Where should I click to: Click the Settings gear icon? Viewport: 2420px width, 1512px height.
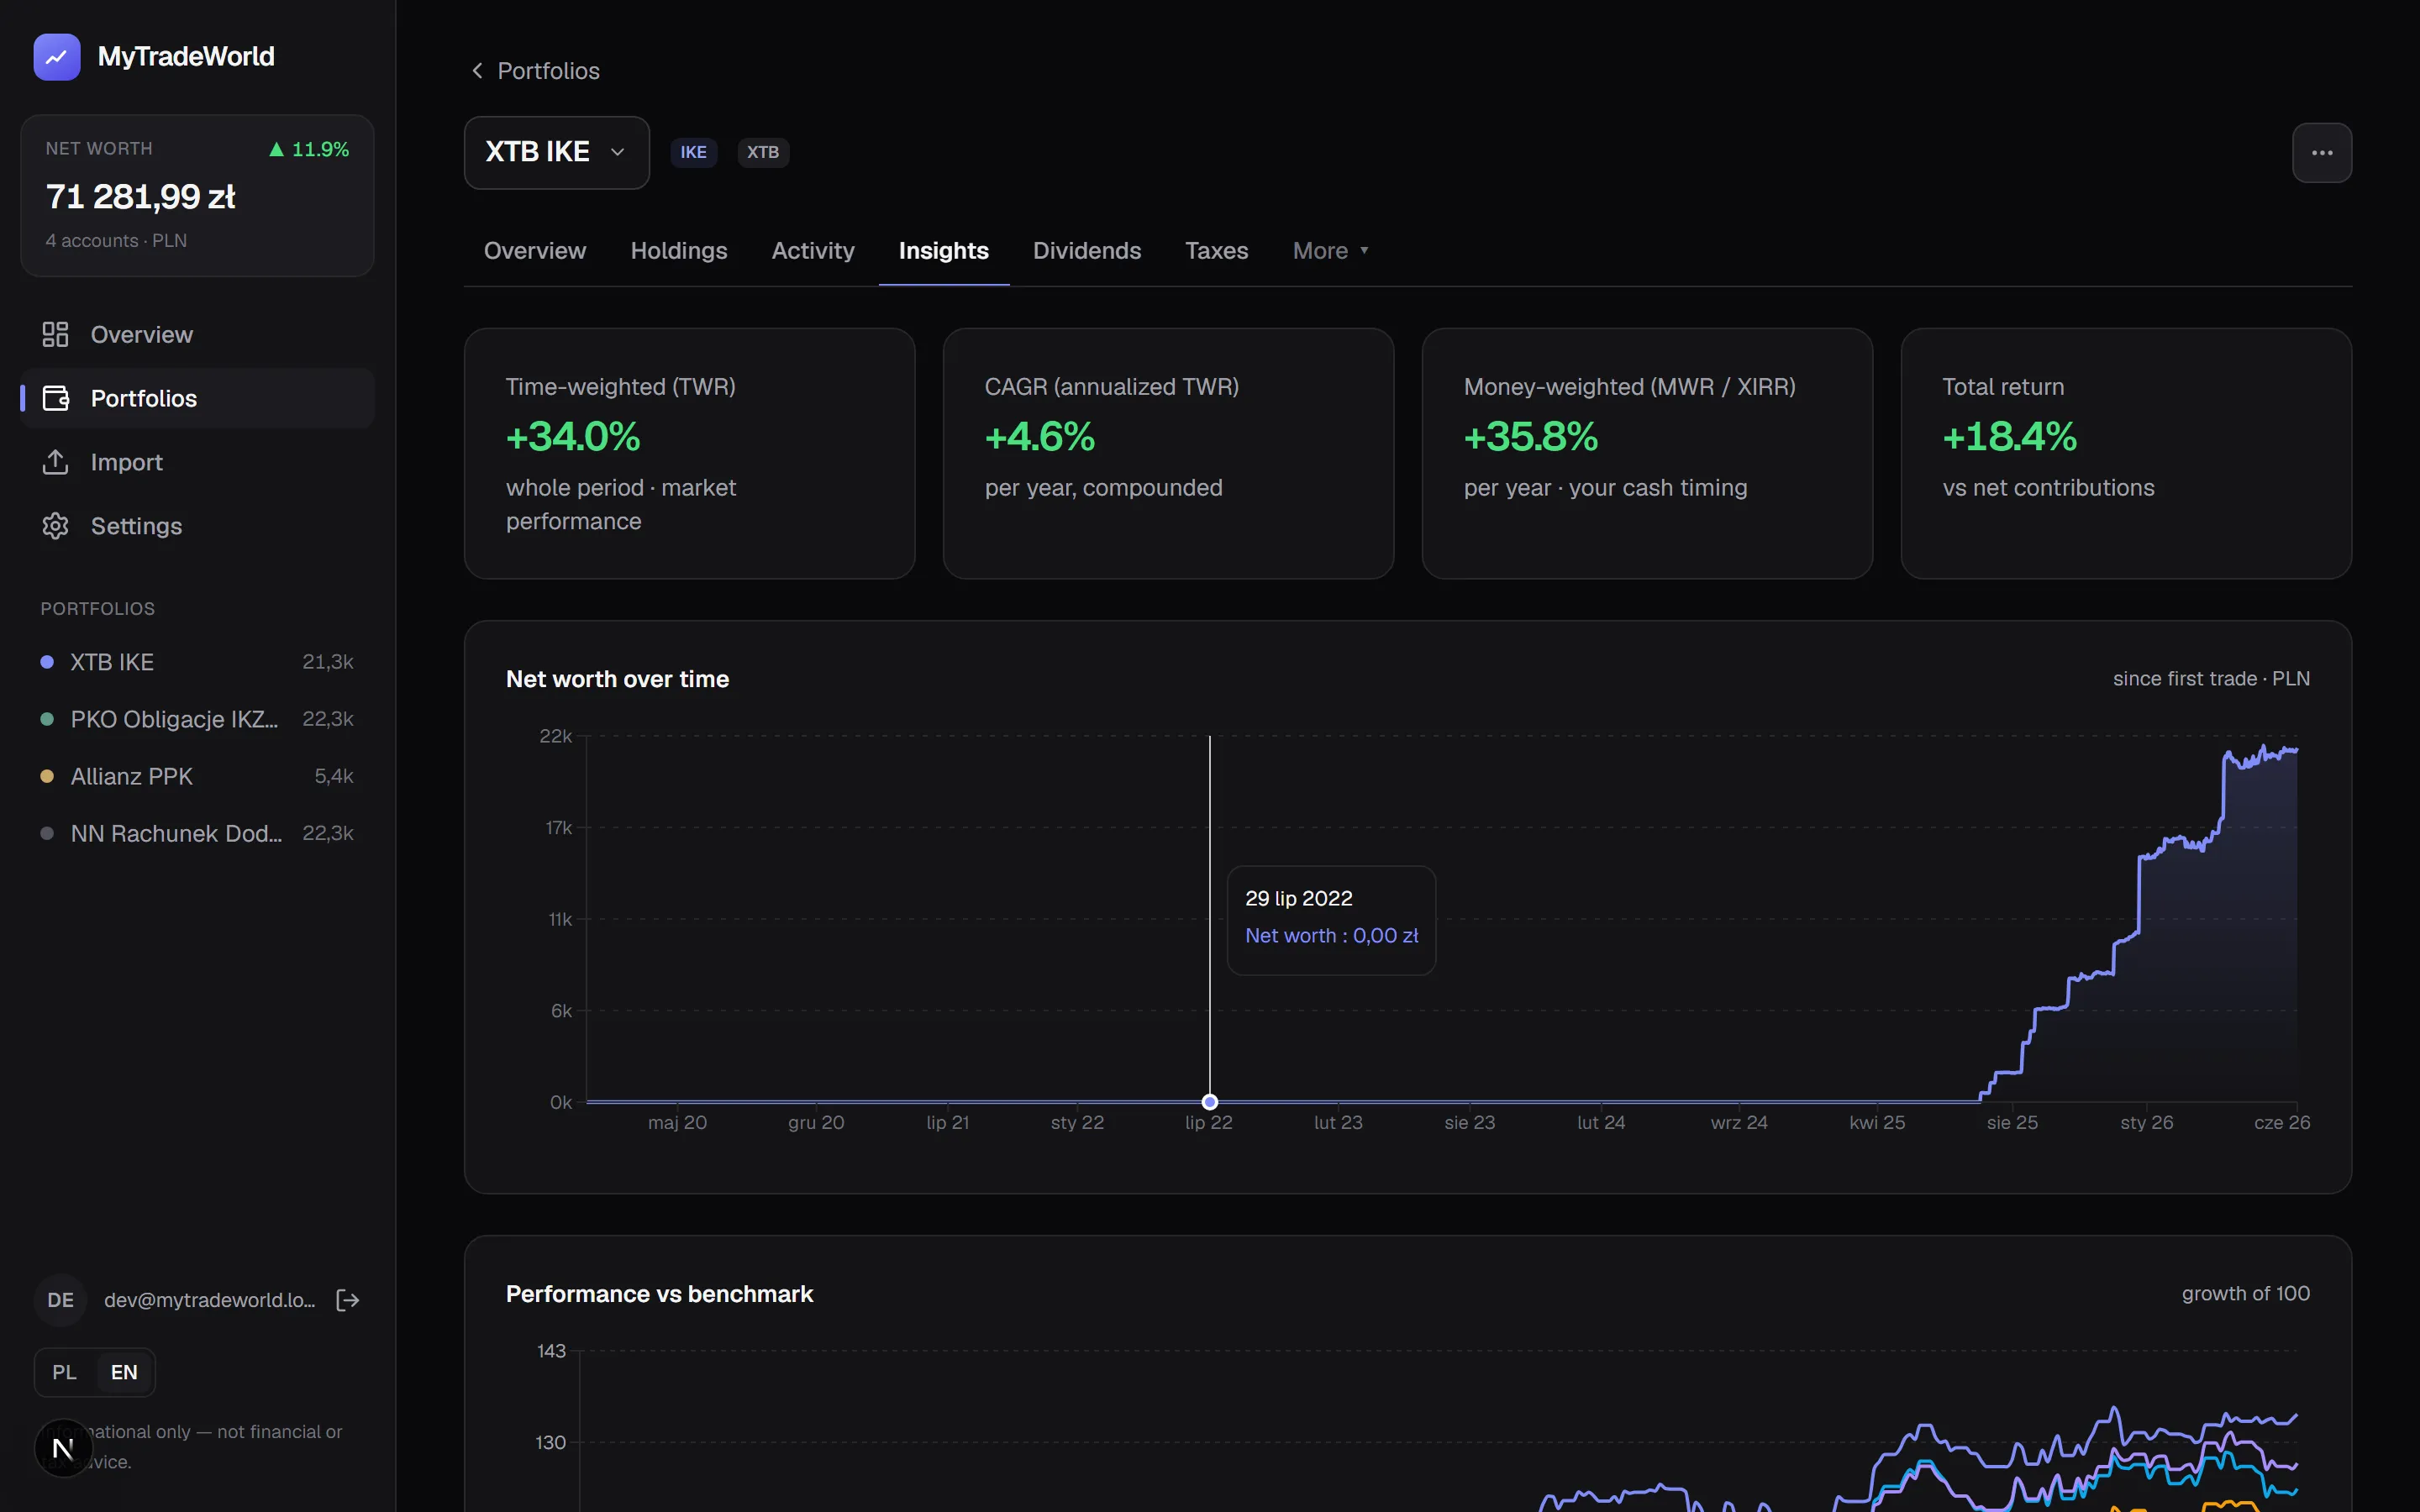(55, 526)
